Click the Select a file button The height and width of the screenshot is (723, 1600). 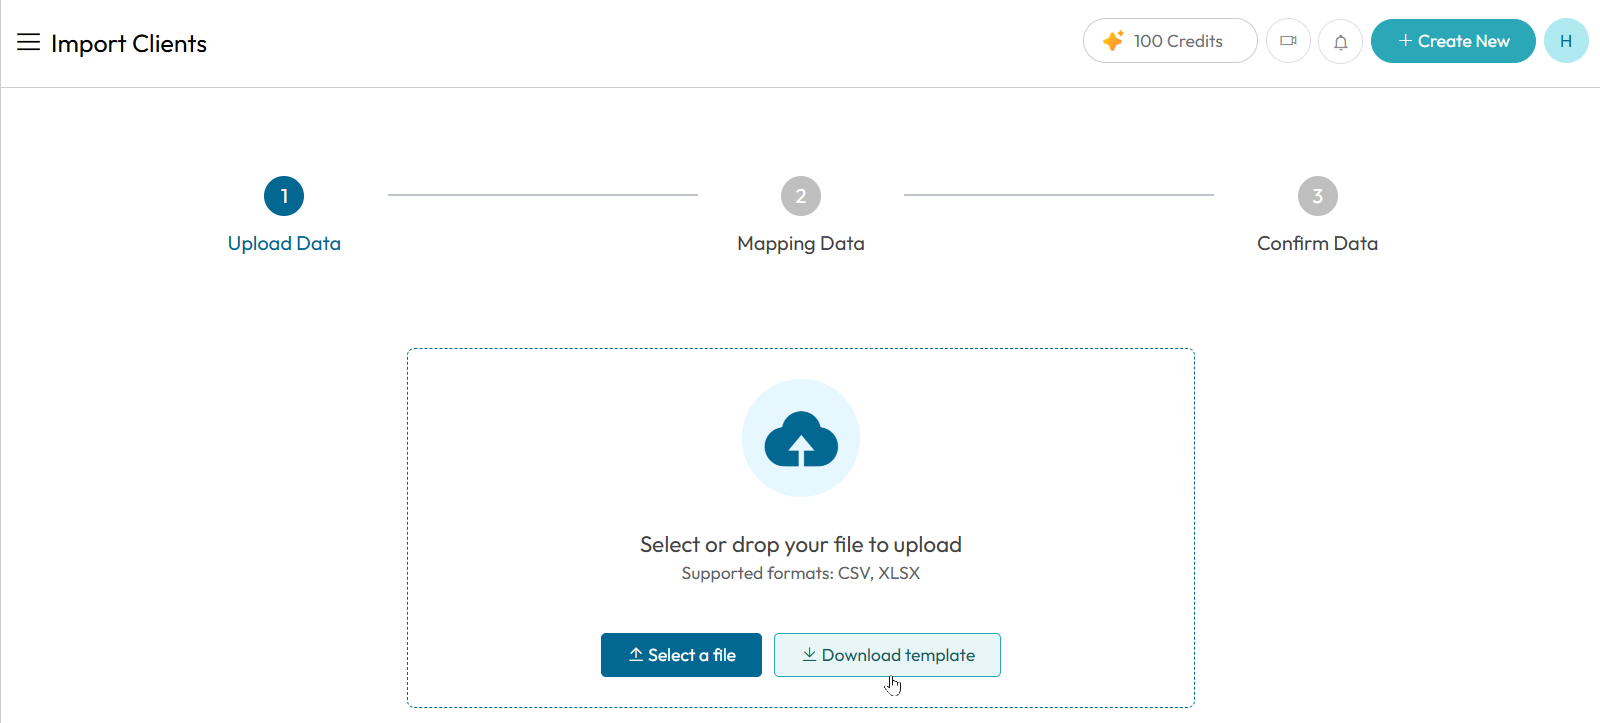tap(681, 655)
